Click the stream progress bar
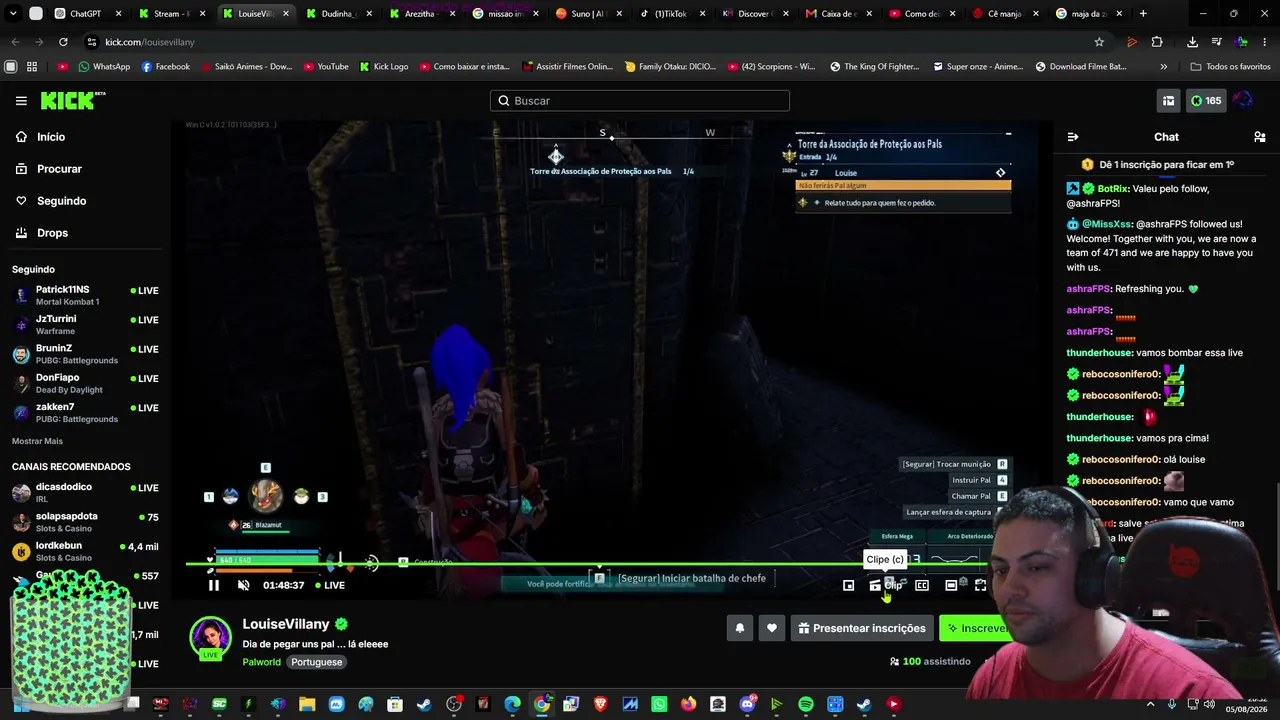This screenshot has height=720, width=1280. tap(590, 565)
